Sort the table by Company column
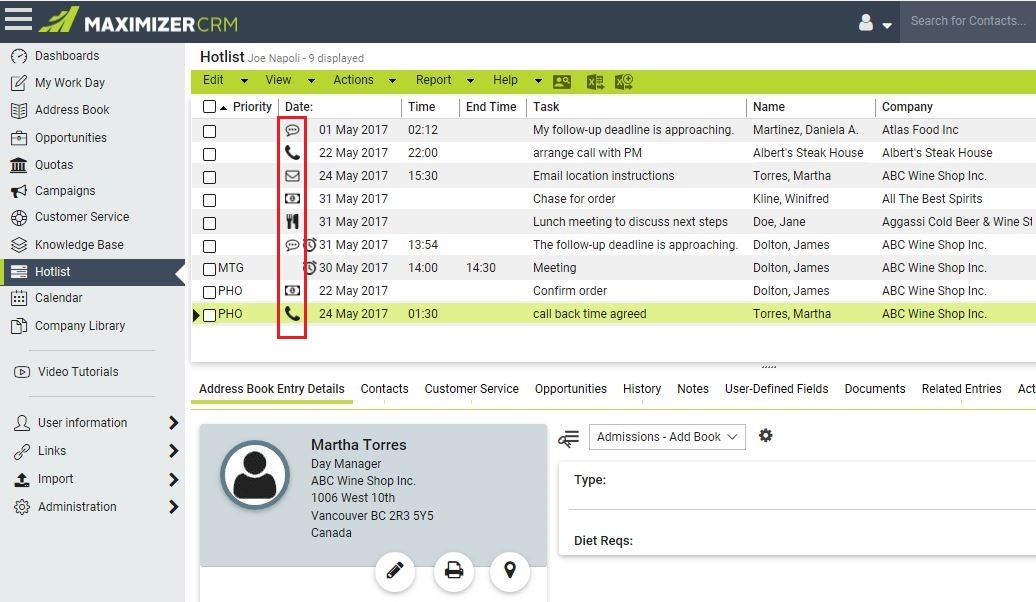 907,106
